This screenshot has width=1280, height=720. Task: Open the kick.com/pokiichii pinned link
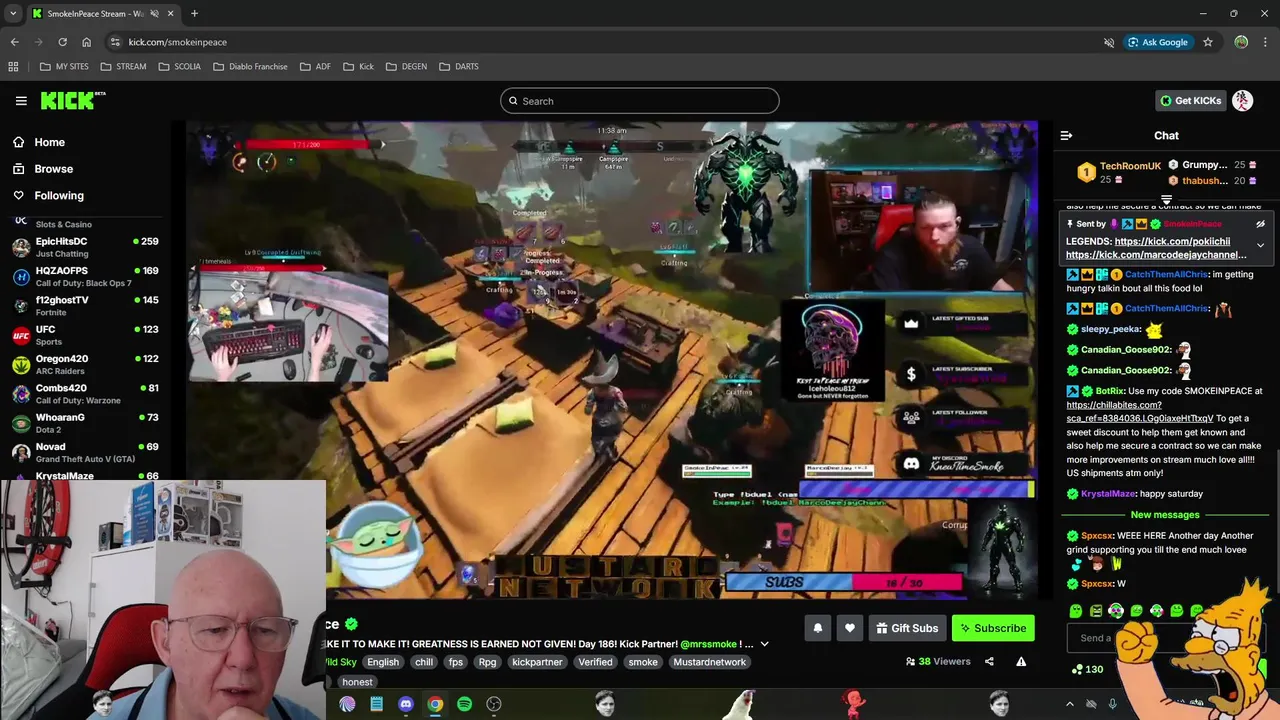[1172, 242]
